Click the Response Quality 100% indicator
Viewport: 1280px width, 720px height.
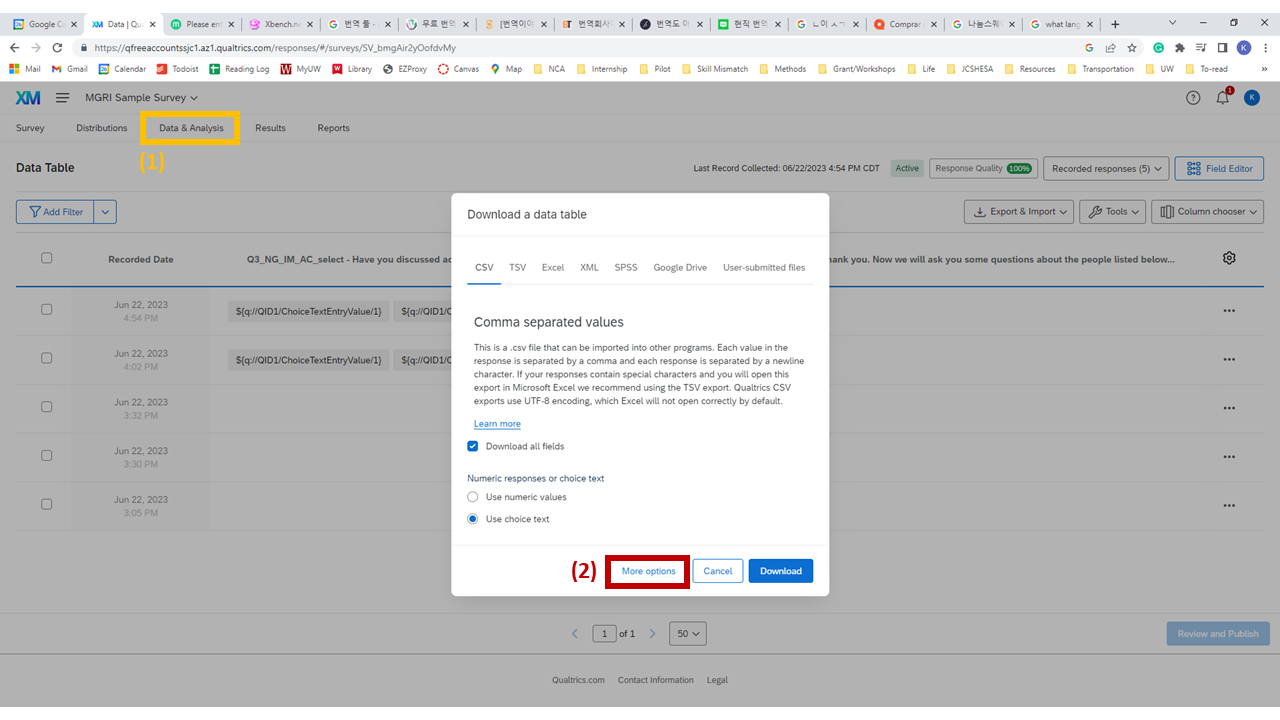982,168
